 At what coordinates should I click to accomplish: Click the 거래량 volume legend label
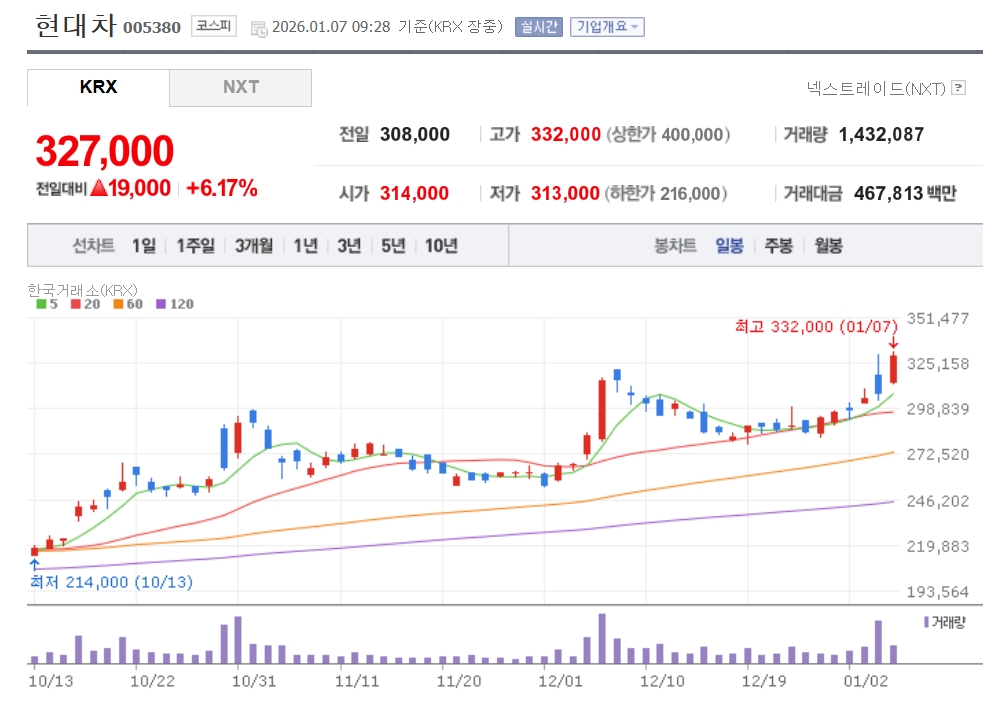point(948,622)
